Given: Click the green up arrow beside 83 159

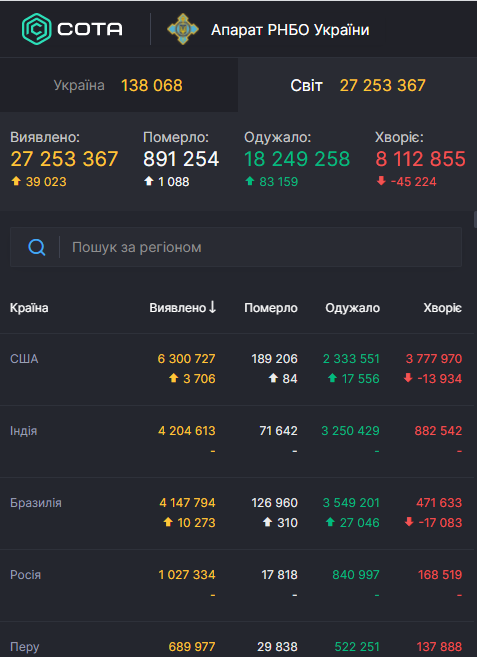Looking at the screenshot, I should (250, 181).
